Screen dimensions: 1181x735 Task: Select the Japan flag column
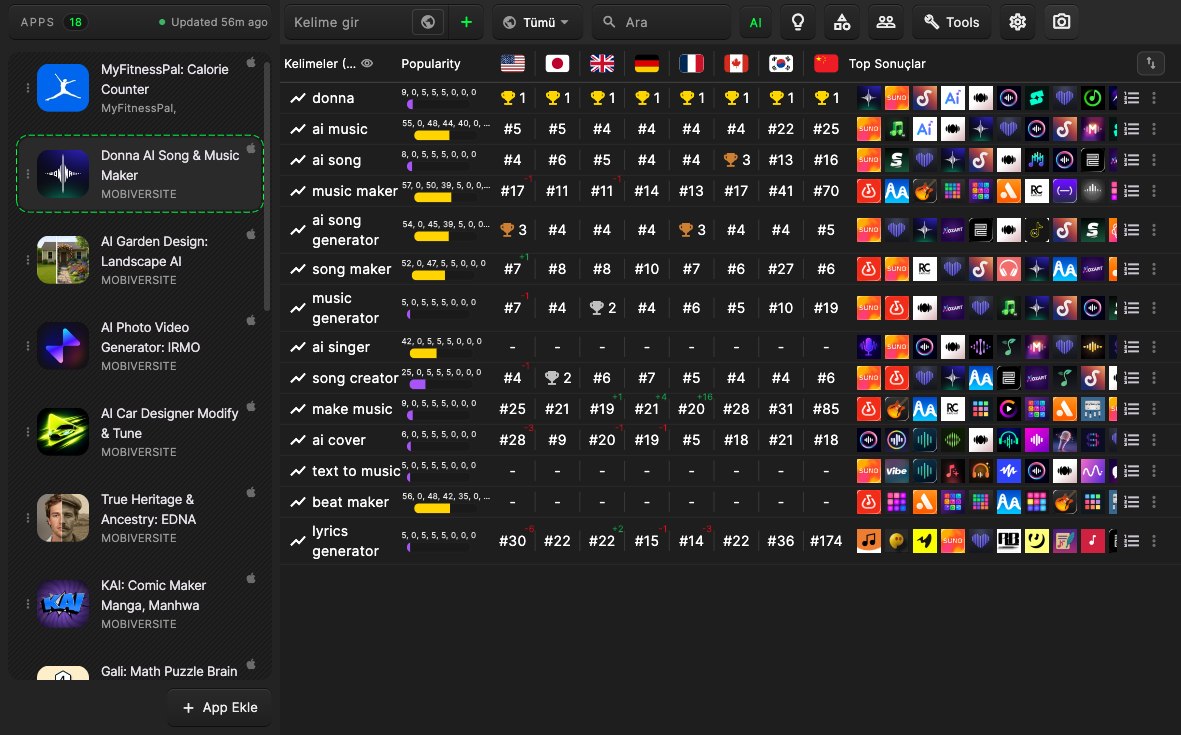557,63
